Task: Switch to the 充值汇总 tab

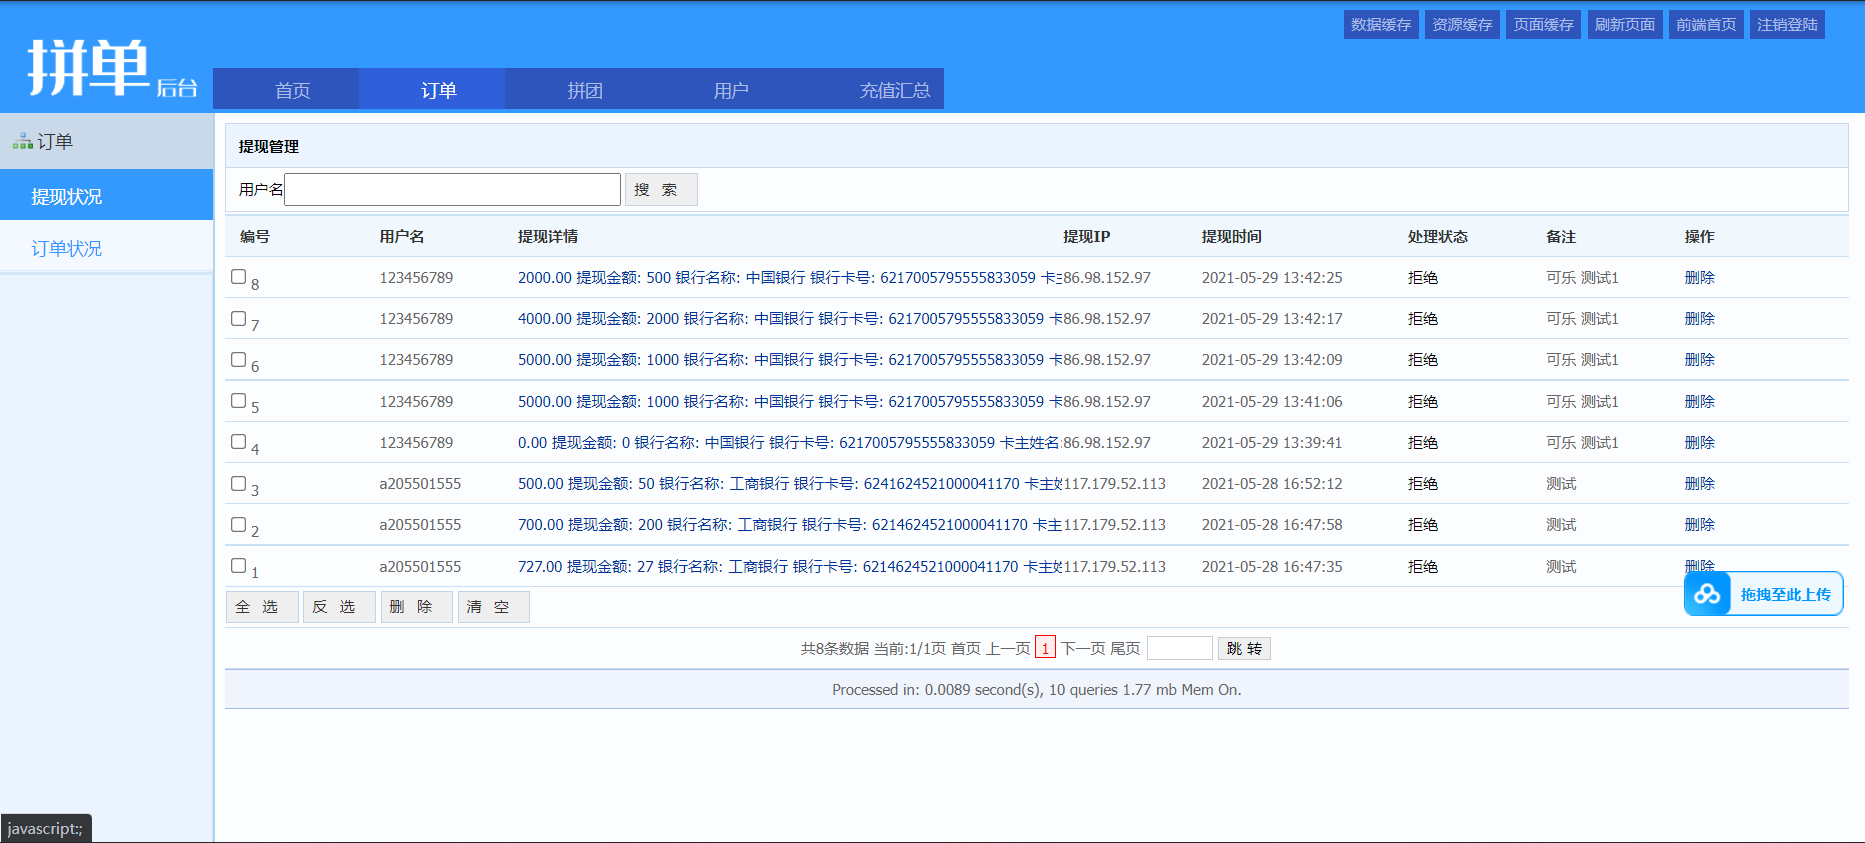Action: pos(870,89)
